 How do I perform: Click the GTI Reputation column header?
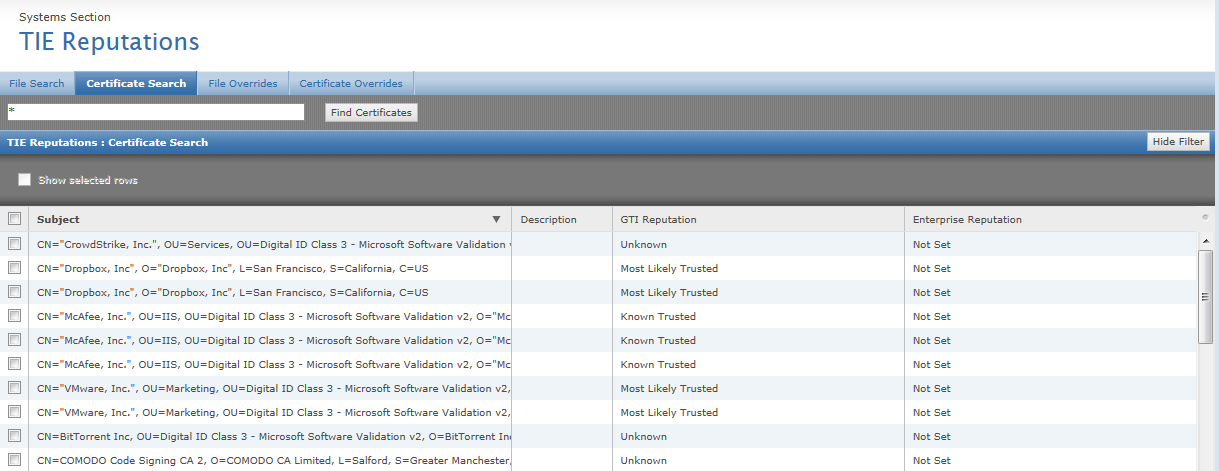[x=758, y=219]
